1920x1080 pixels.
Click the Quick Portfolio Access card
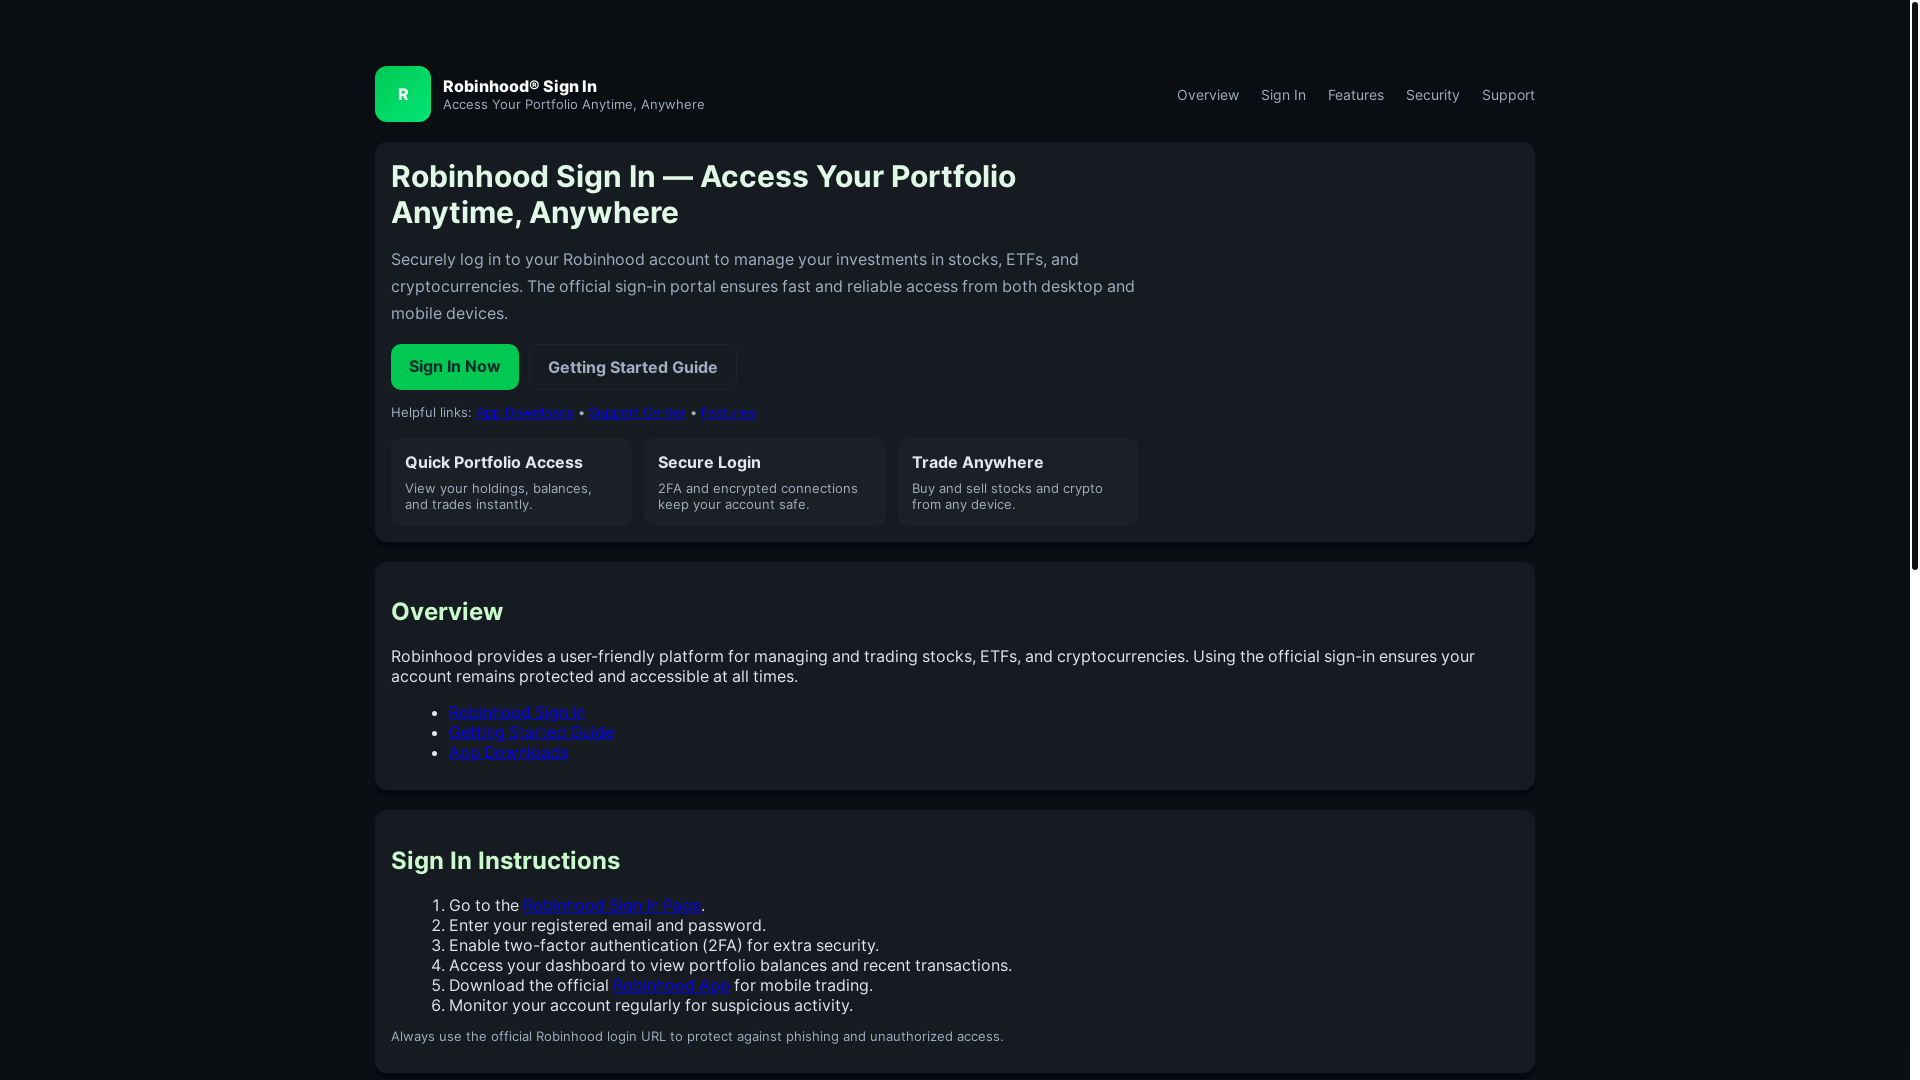pyautogui.click(x=511, y=482)
